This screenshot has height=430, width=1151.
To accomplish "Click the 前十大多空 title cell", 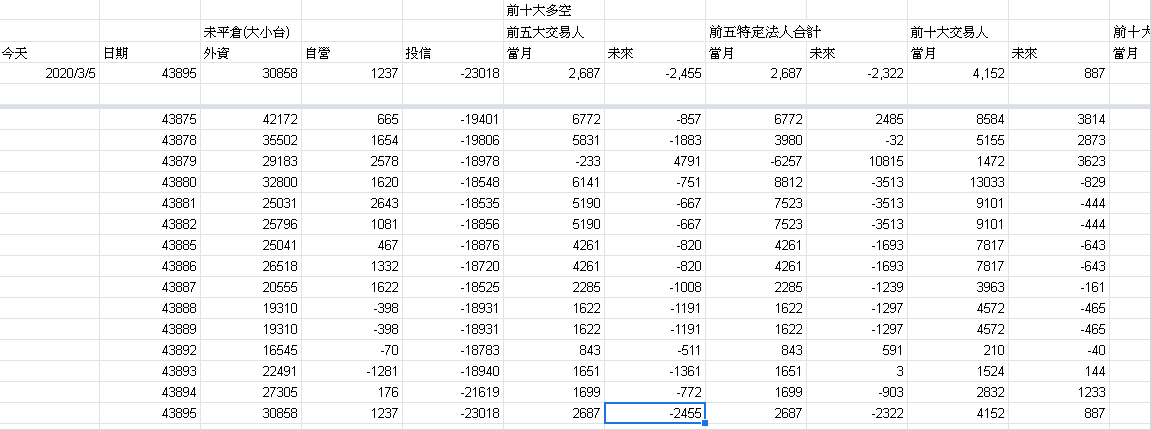I will pos(554,12).
